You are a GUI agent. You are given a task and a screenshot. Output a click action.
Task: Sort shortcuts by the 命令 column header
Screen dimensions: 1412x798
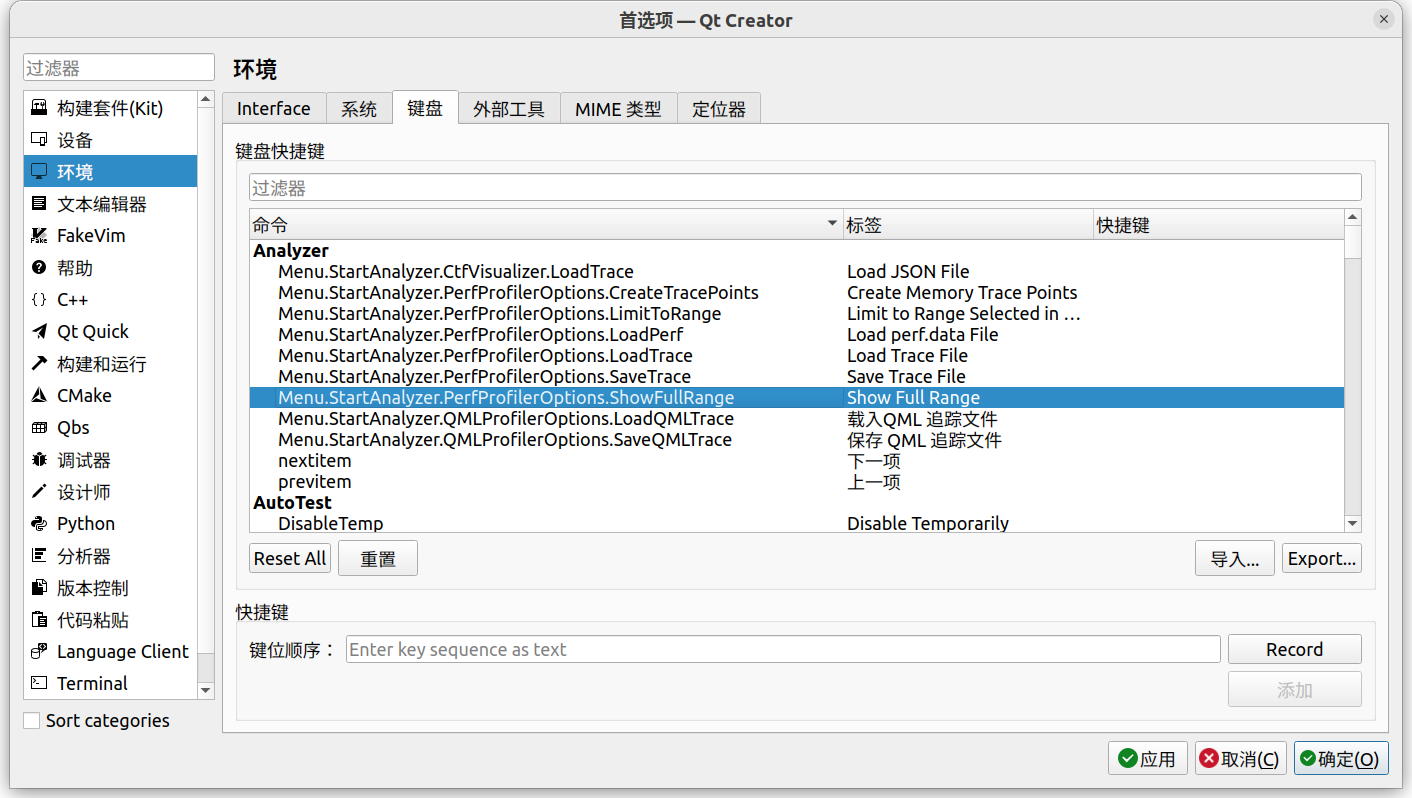546,225
